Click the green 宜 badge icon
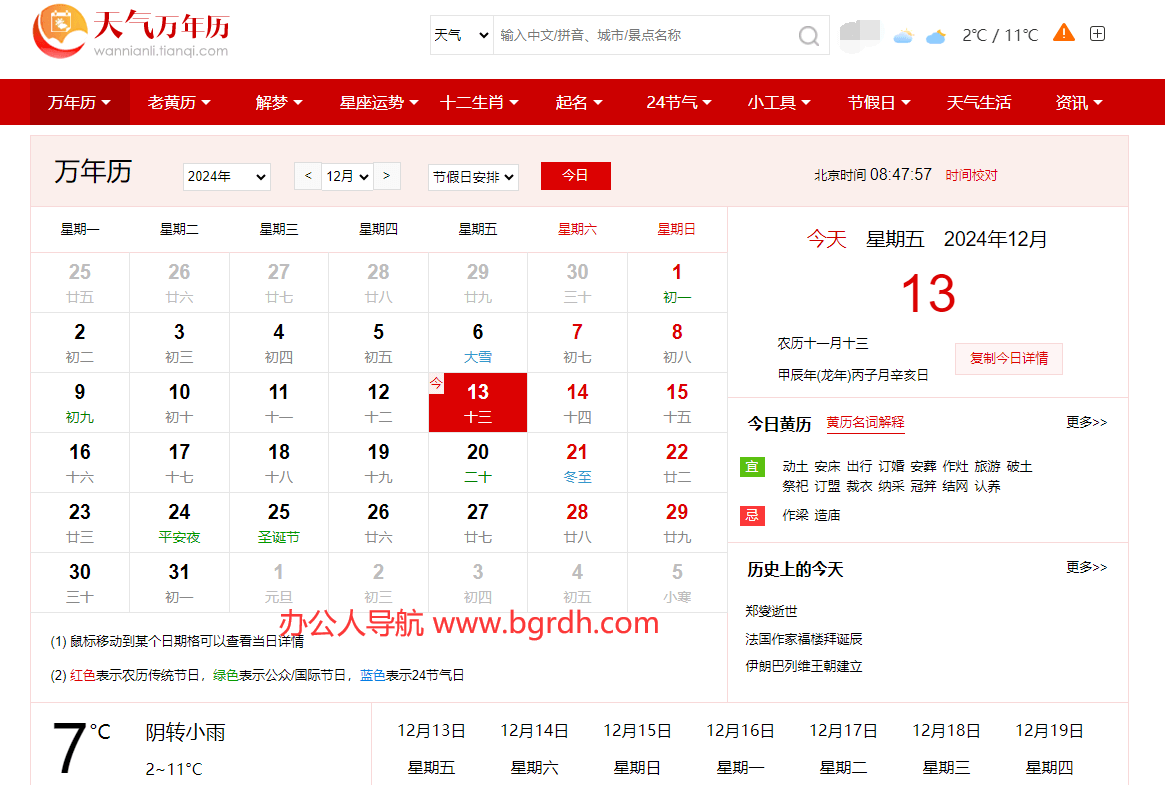Image resolution: width=1165 pixels, height=785 pixels. pos(752,467)
